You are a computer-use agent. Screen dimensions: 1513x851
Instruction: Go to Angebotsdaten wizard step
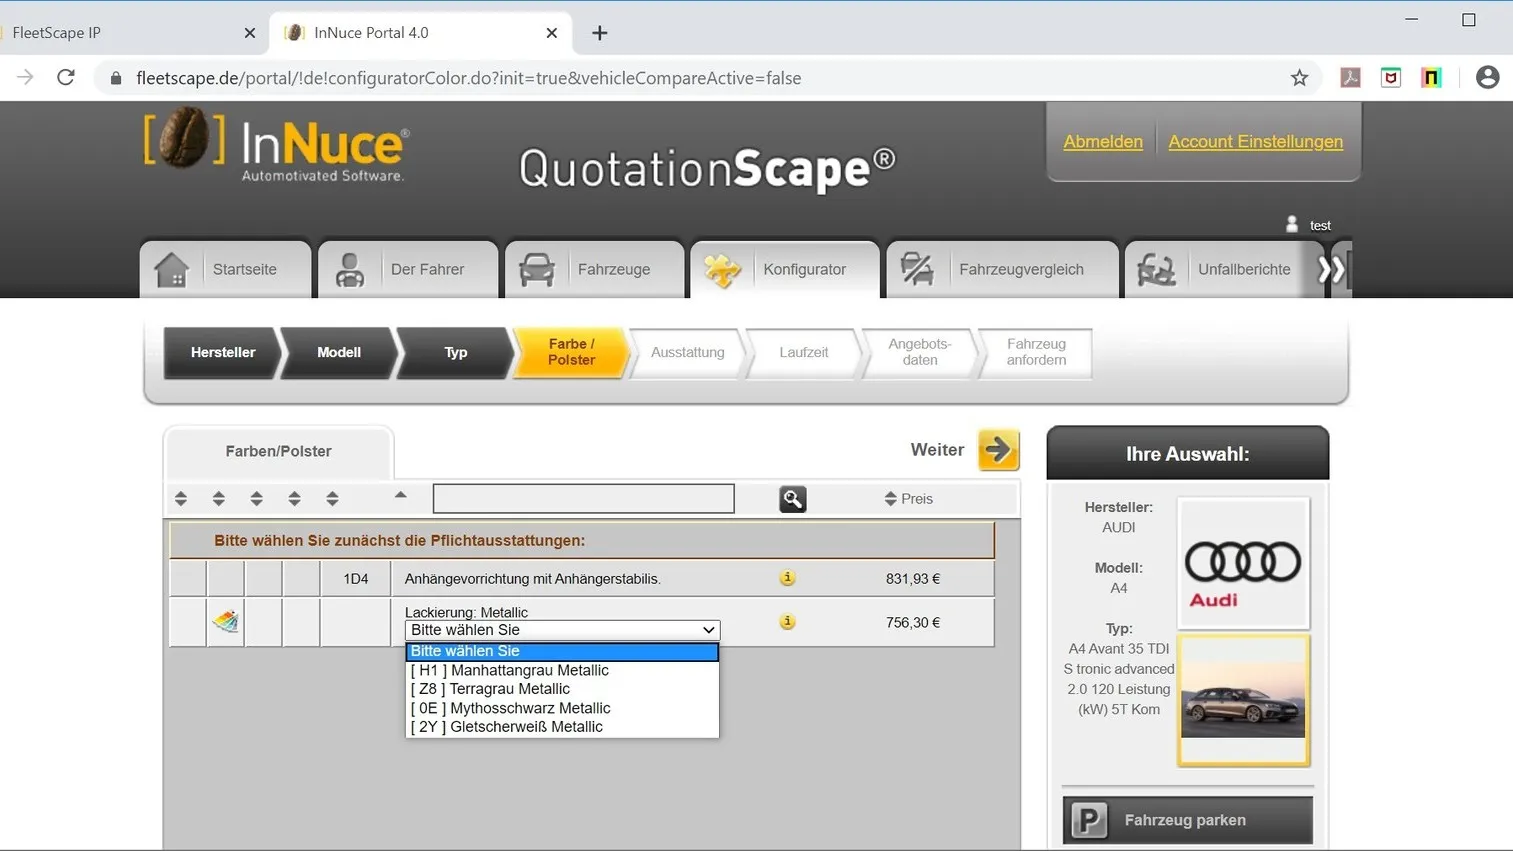920,353
